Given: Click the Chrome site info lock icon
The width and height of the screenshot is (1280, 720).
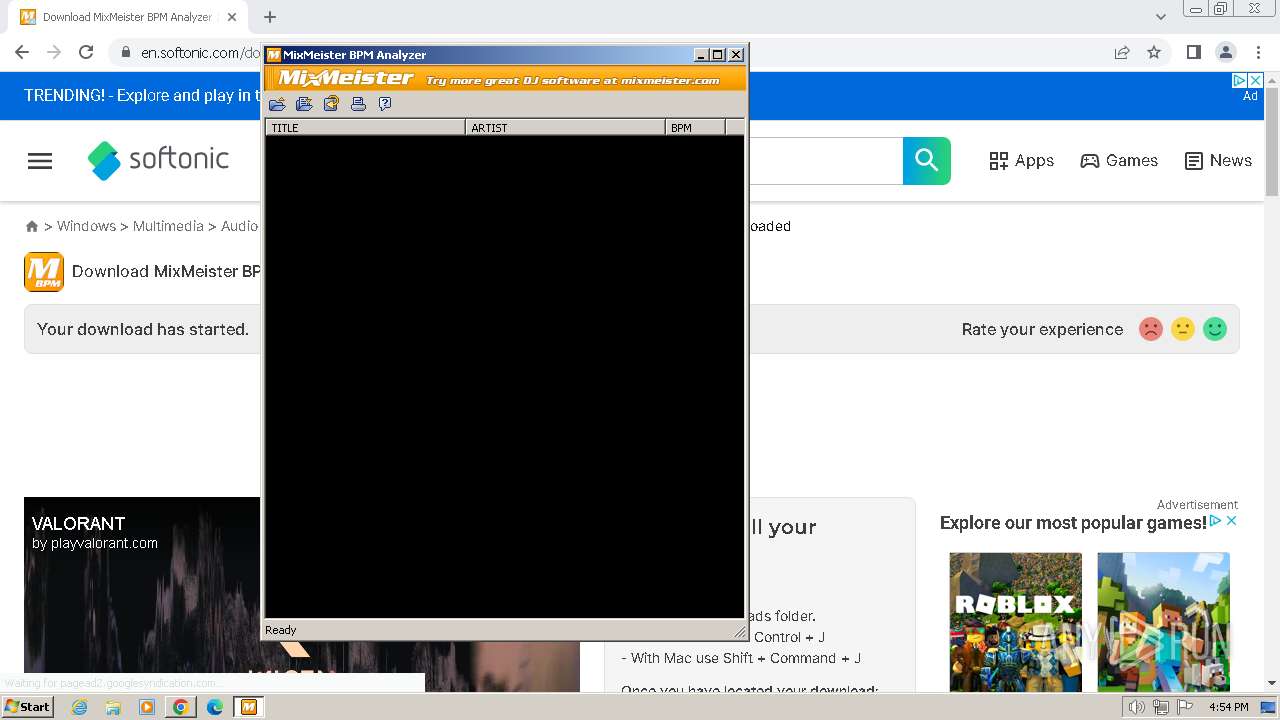Looking at the screenshot, I should tap(125, 53).
